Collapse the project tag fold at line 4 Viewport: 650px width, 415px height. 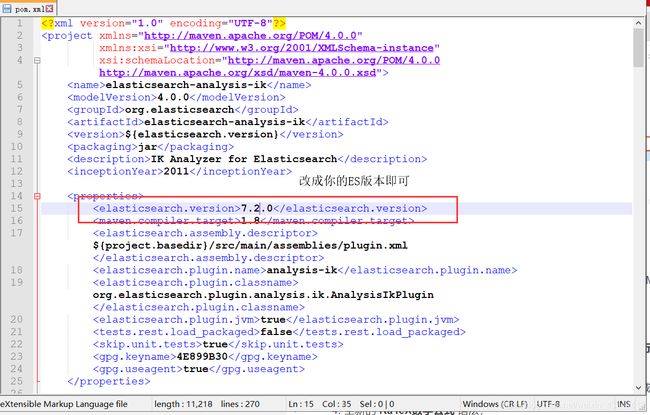click(37, 61)
